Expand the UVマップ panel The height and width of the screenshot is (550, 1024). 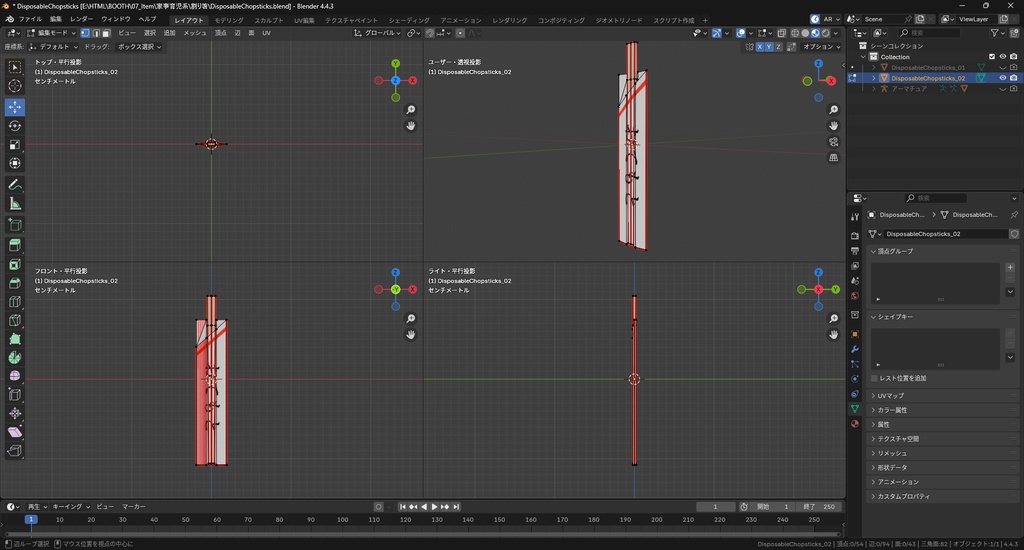point(940,396)
